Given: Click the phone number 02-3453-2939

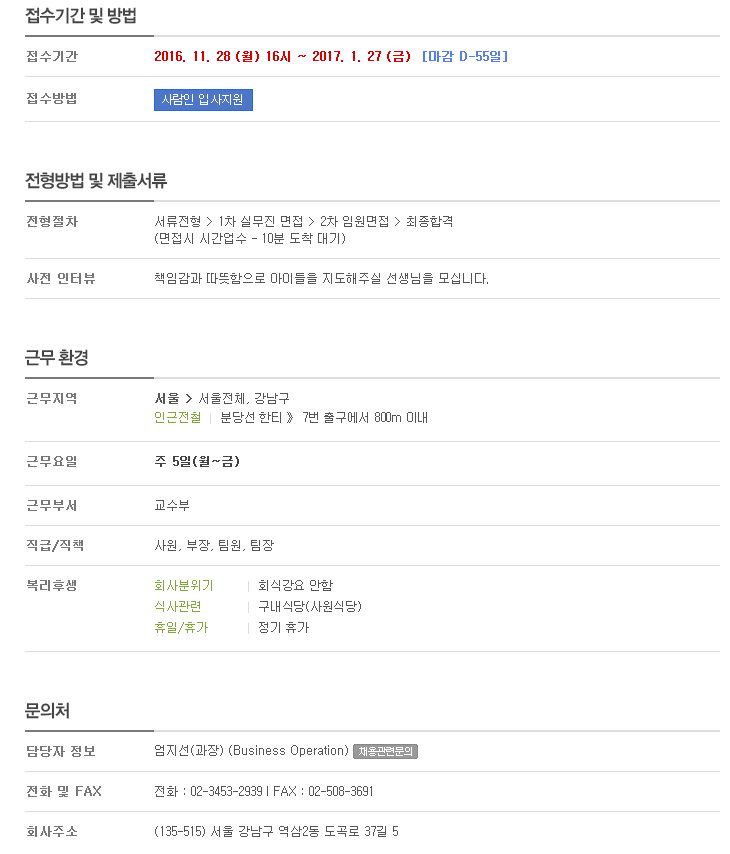Looking at the screenshot, I should 226,791.
